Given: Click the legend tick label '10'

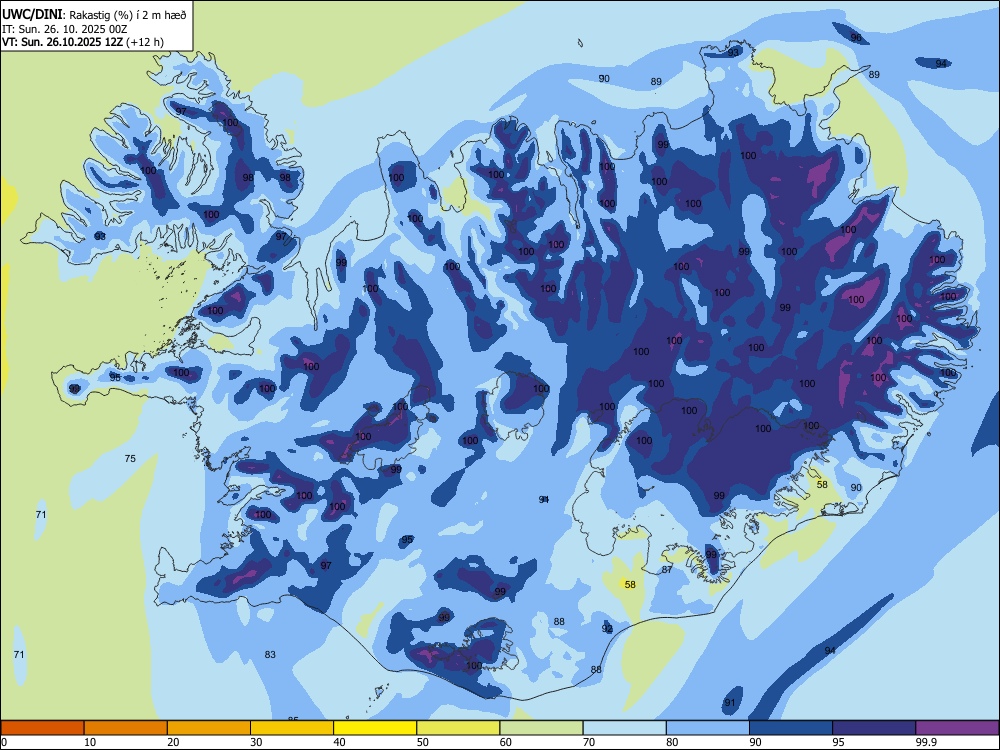Looking at the screenshot, I should click(90, 742).
